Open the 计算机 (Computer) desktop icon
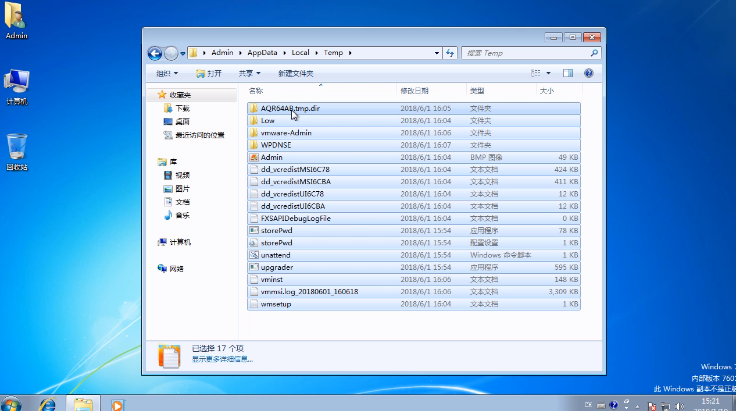 [x=16, y=87]
